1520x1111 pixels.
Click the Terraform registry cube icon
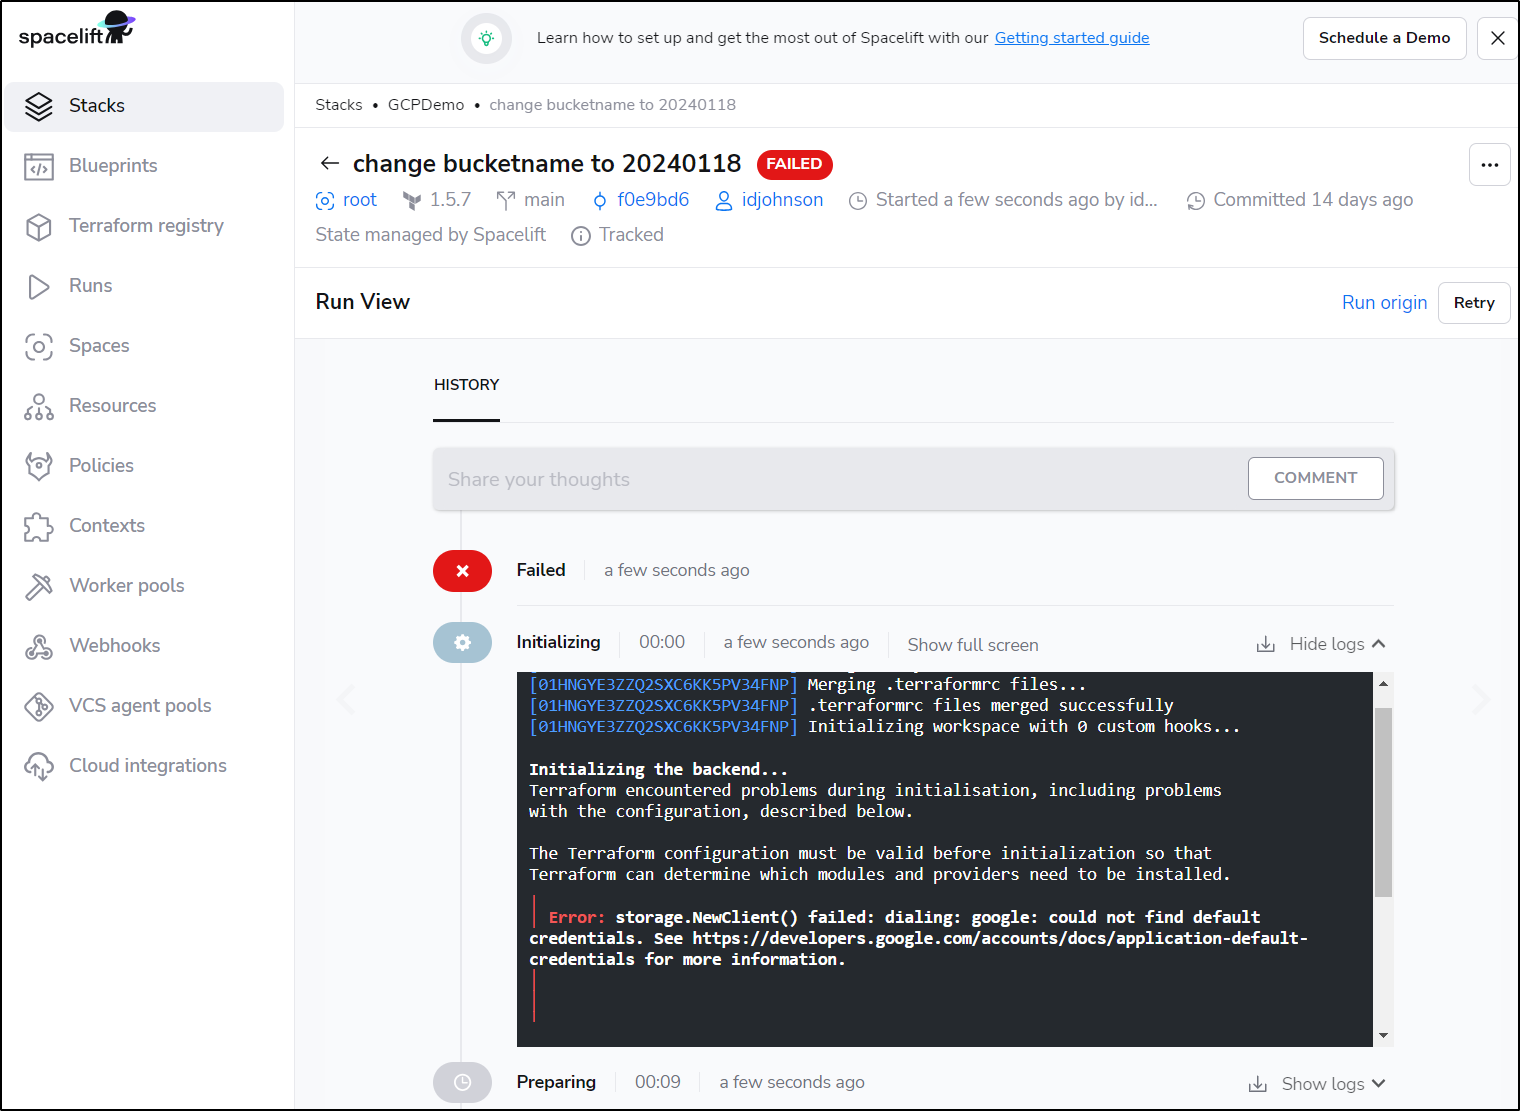[39, 227]
